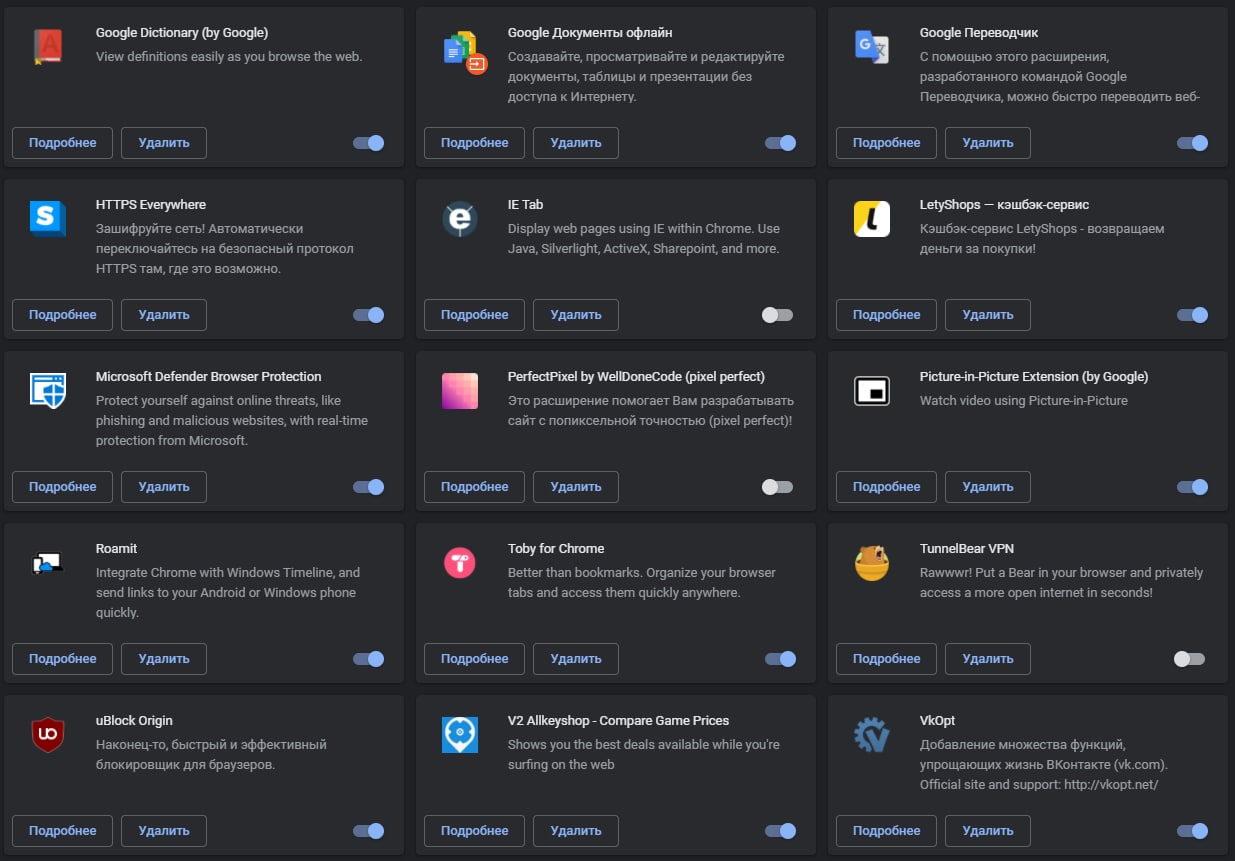Enable the PerfectPixel extension toggle
The width and height of the screenshot is (1235, 861).
tap(777, 487)
